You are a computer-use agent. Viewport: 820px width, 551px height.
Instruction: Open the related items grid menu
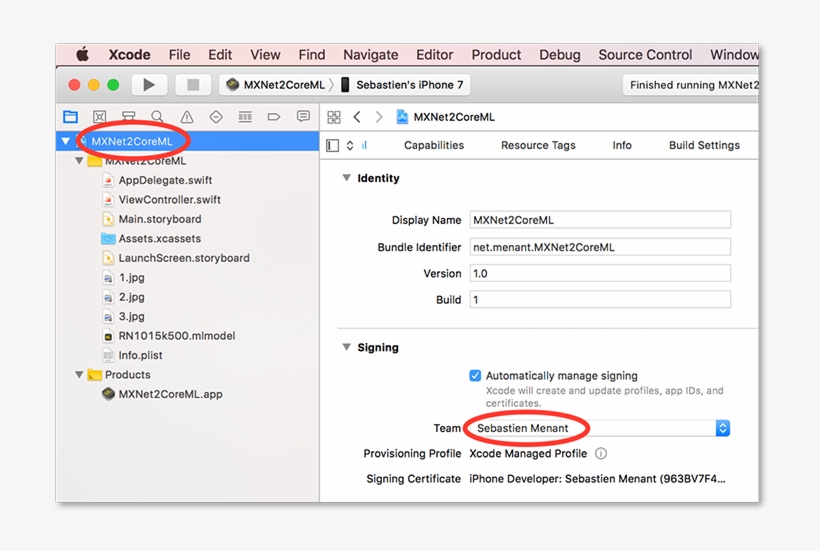(334, 117)
